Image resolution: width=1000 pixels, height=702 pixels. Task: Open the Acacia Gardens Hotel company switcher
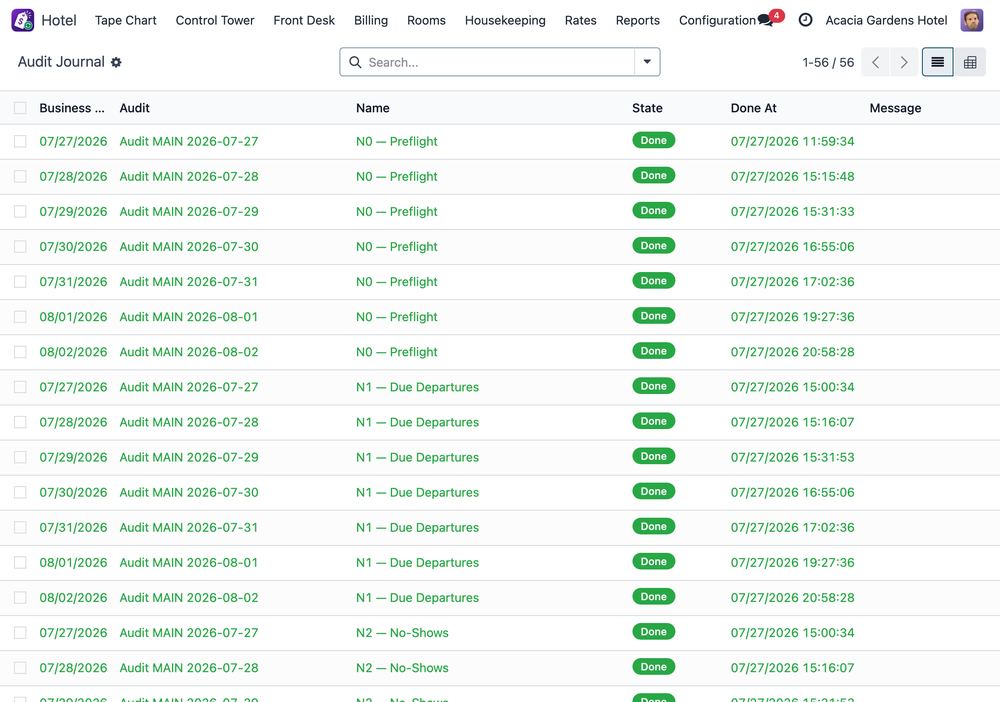pos(886,20)
